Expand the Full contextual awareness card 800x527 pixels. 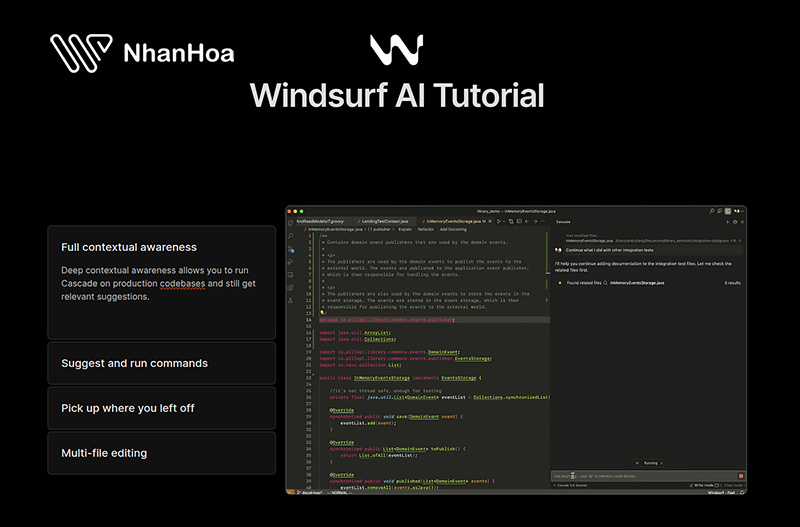[162, 283]
